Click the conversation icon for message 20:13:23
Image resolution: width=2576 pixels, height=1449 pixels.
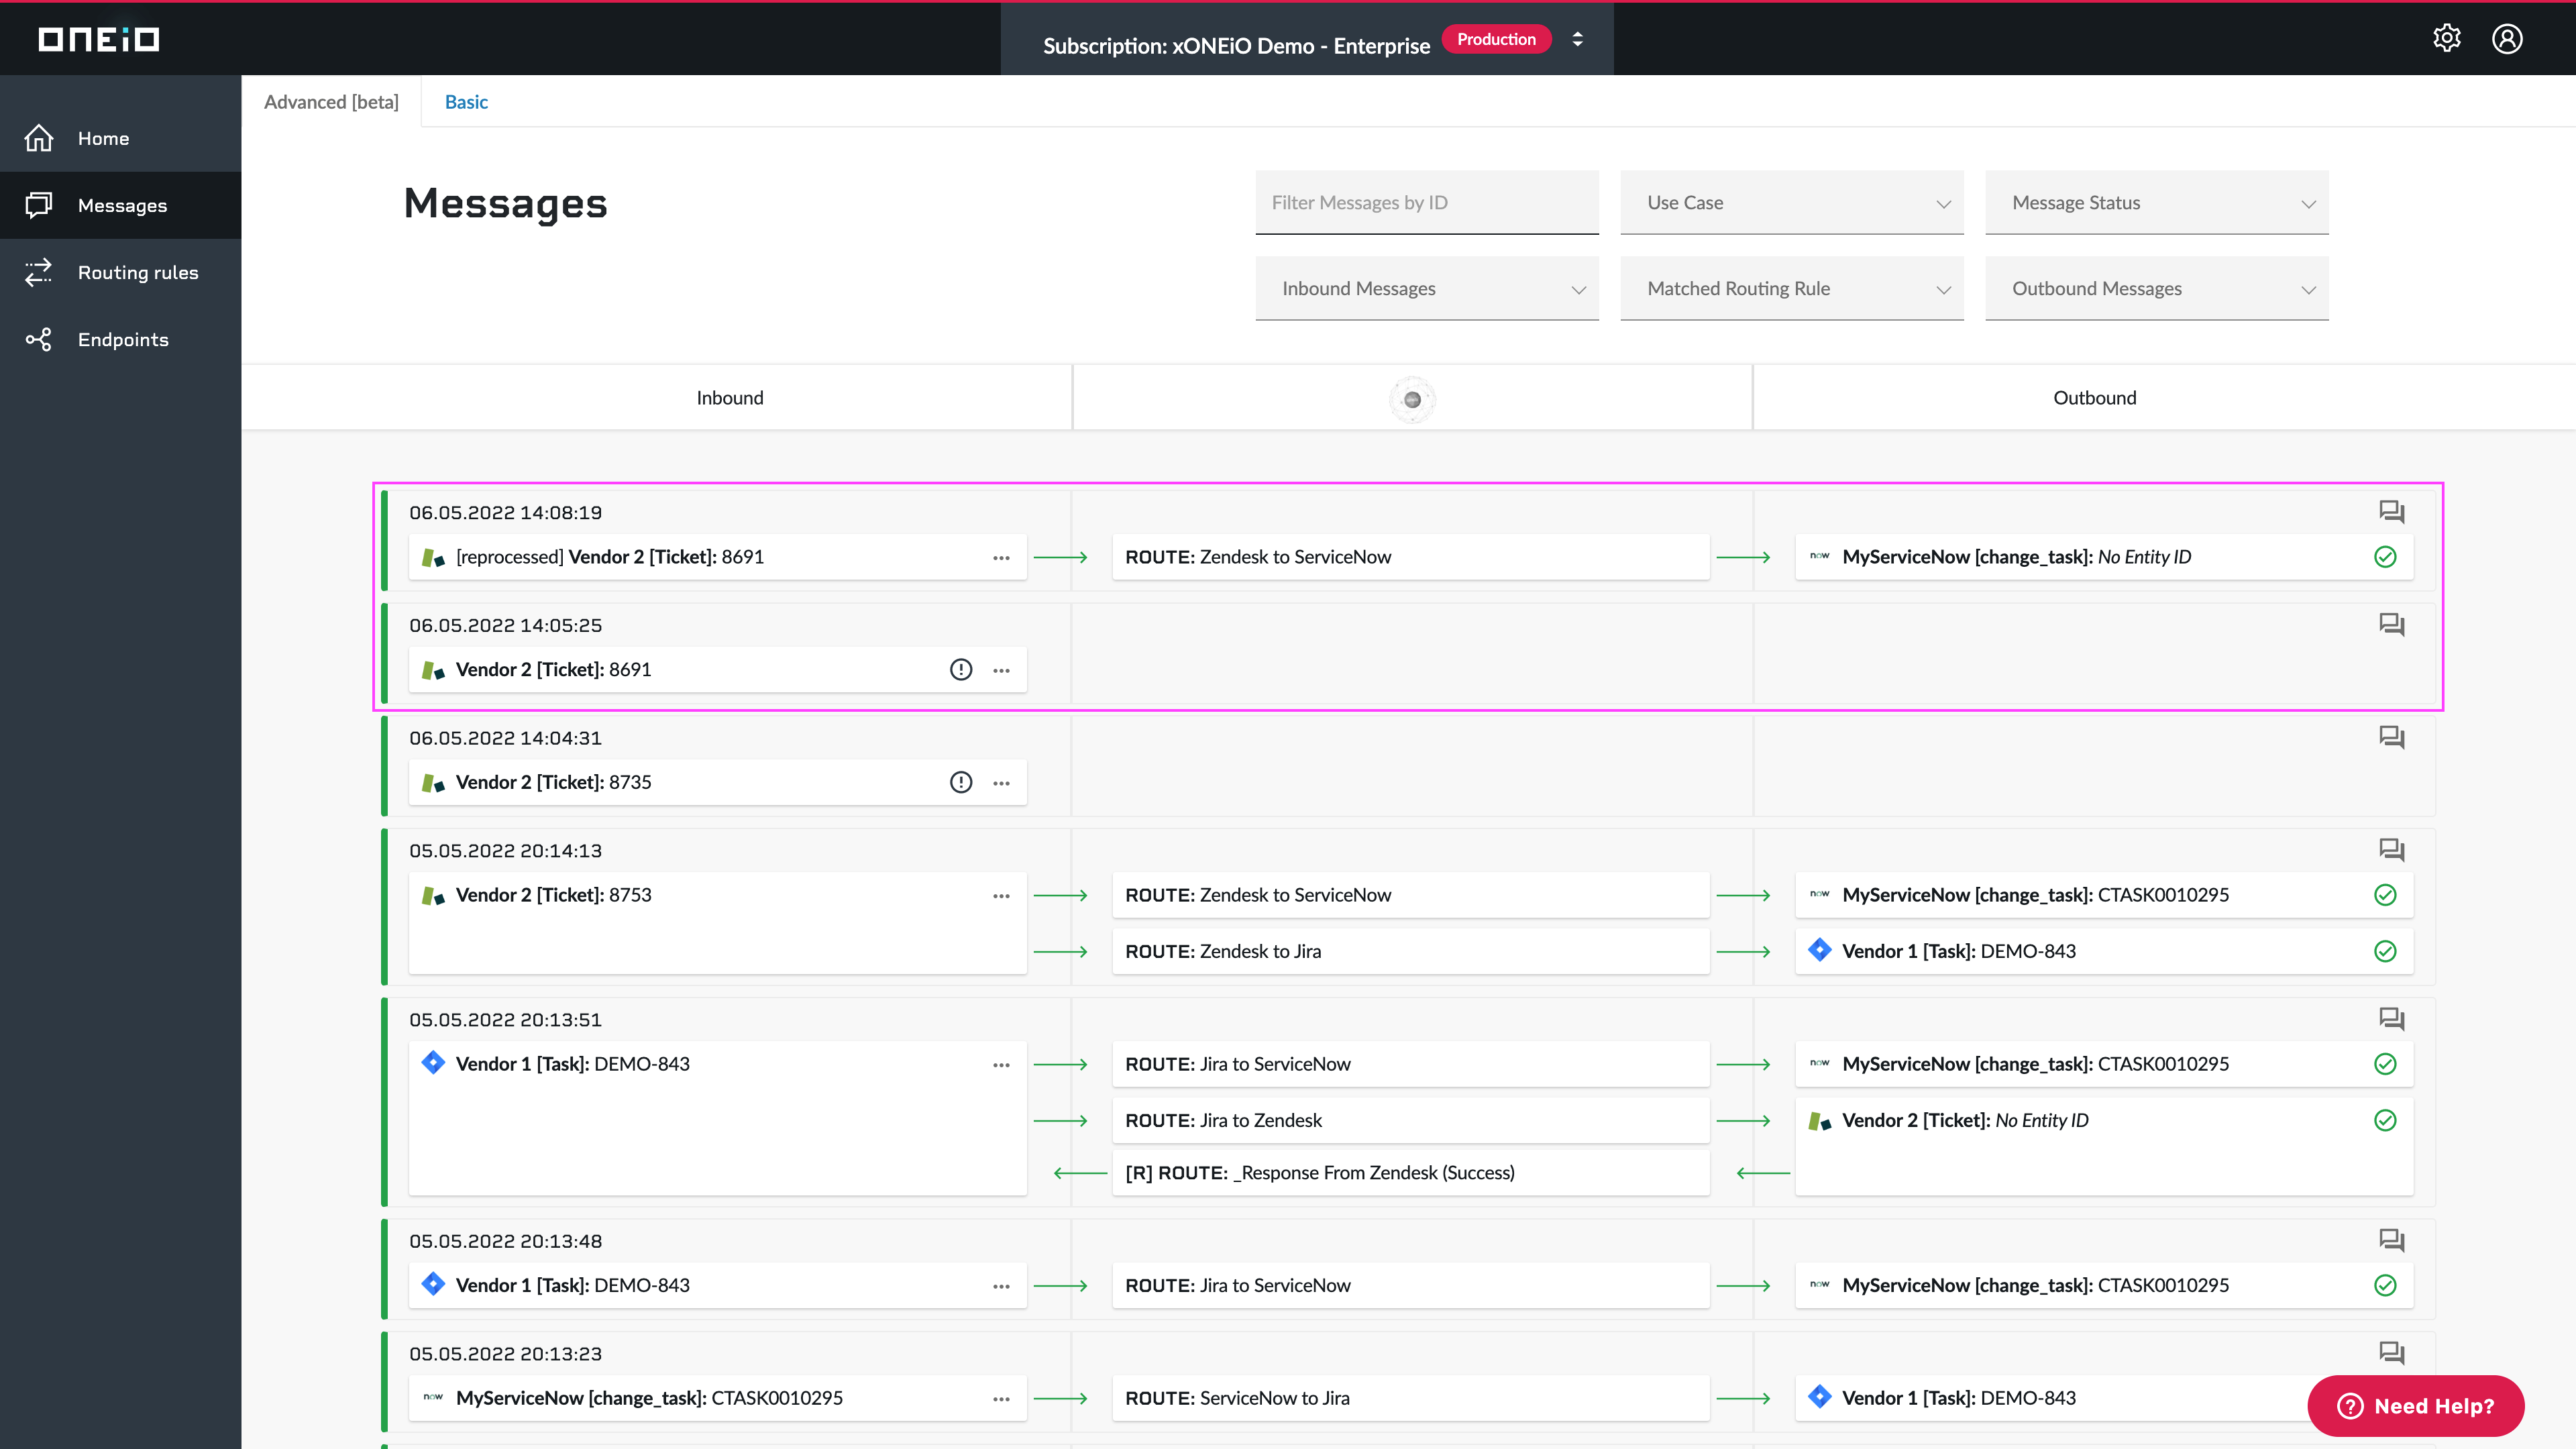2391,1353
